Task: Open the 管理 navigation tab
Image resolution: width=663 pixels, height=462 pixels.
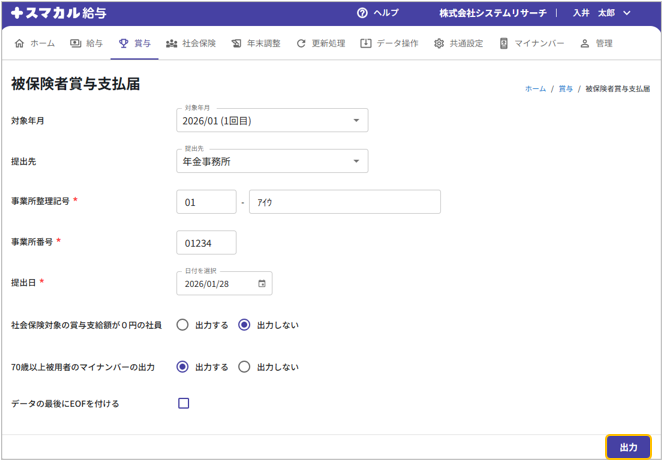Action: pyautogui.click(x=597, y=44)
